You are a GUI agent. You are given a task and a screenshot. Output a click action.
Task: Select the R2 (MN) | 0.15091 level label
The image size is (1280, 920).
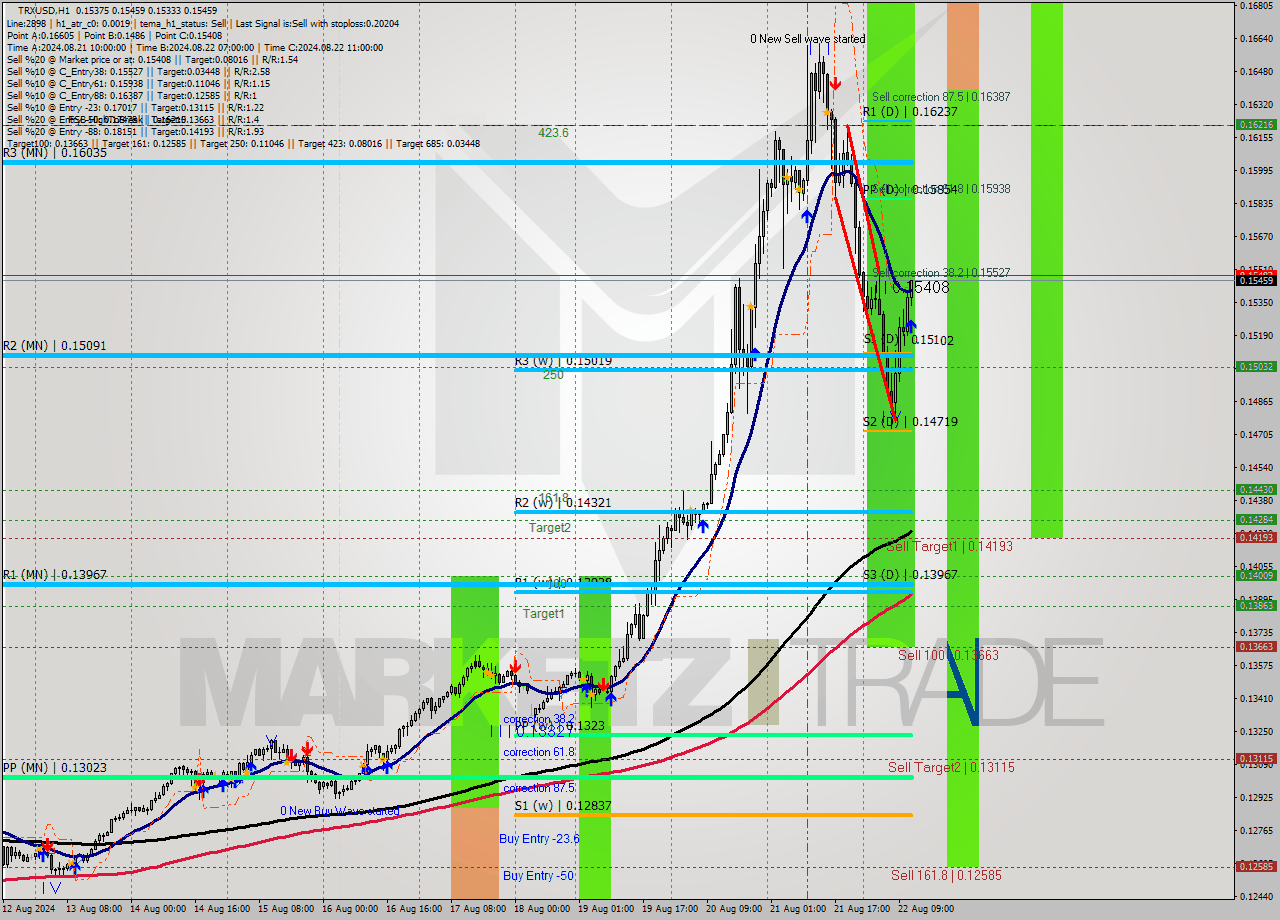click(x=54, y=346)
